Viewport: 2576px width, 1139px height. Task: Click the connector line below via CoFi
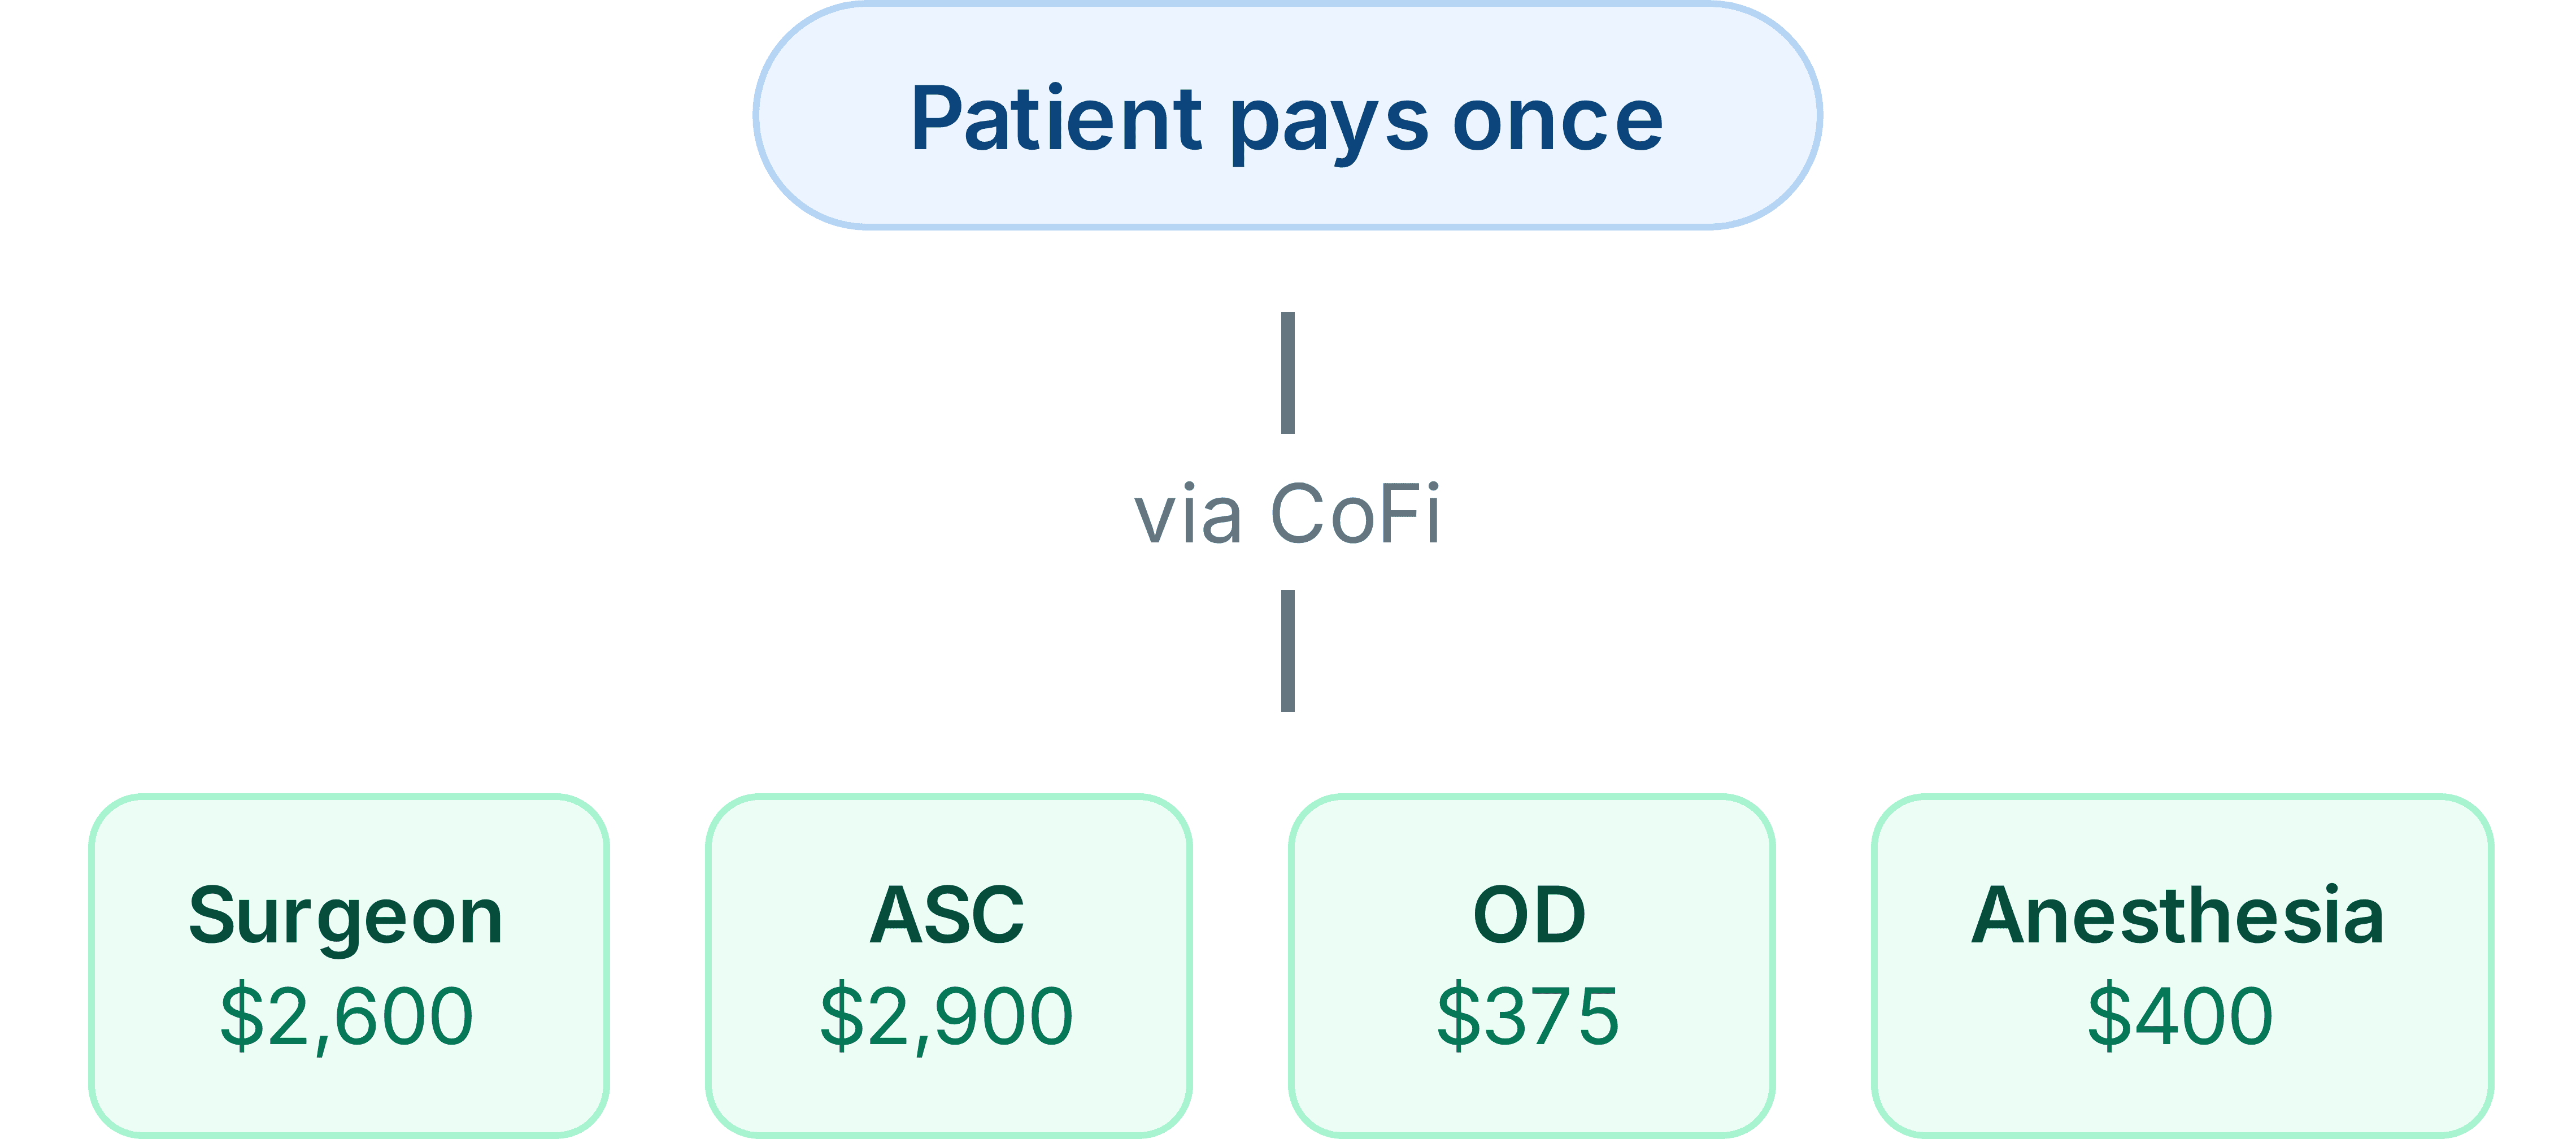(x=1288, y=651)
